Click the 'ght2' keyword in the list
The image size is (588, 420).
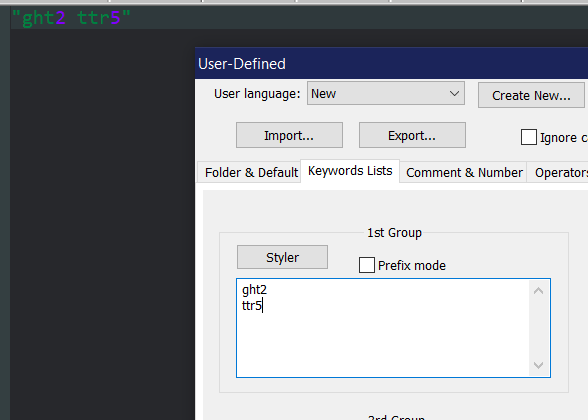254,290
